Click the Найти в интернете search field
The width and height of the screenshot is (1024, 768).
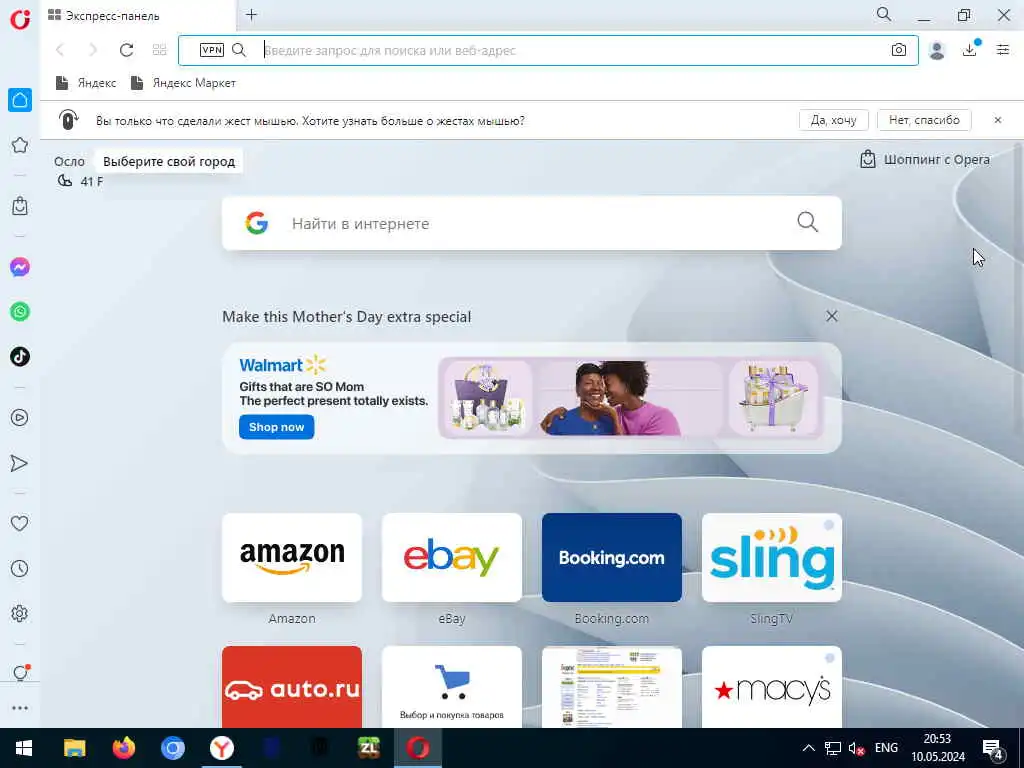532,223
